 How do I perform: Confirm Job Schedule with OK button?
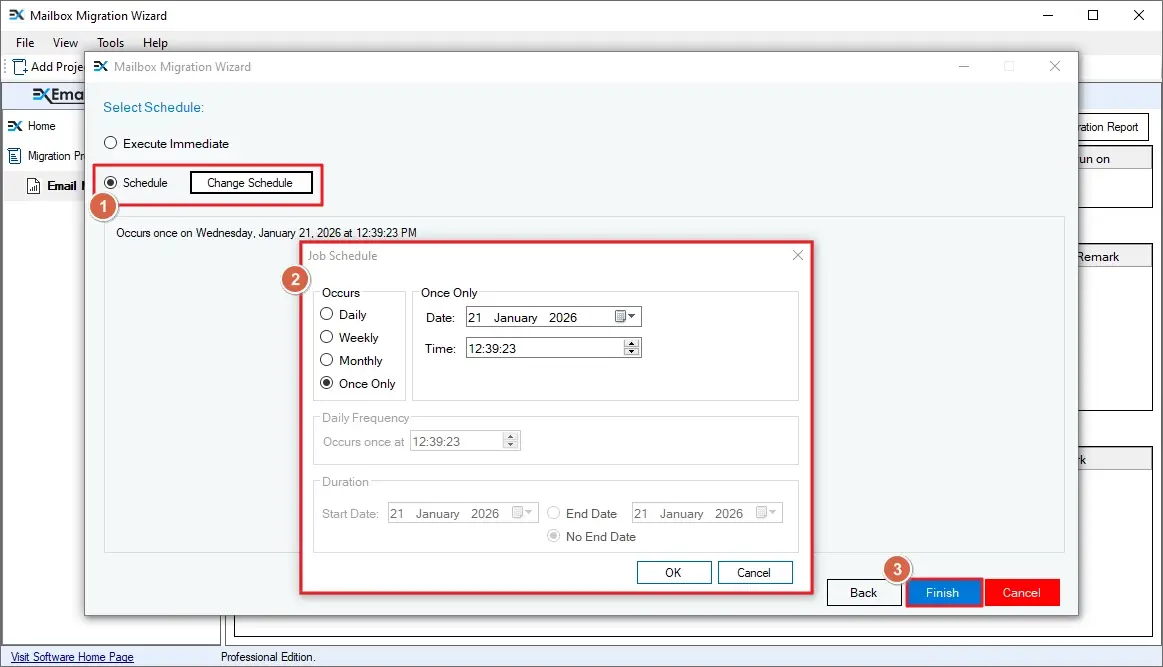point(674,572)
